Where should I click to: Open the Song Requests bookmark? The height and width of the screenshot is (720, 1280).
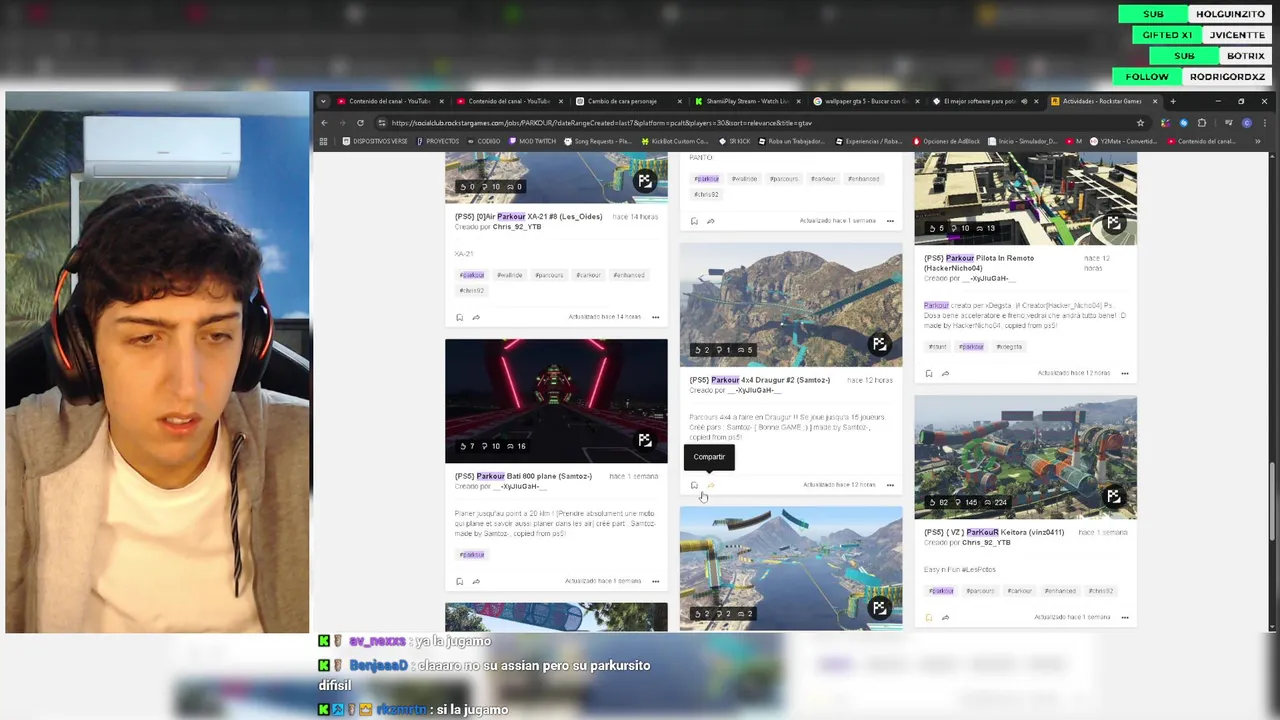point(600,141)
